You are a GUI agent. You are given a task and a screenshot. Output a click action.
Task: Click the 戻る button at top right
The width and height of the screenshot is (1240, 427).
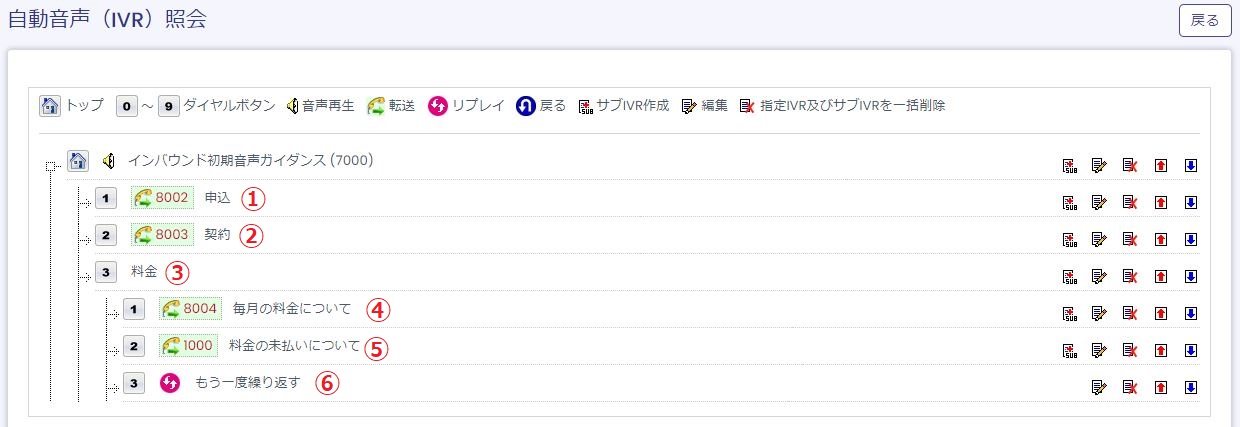pos(1205,20)
